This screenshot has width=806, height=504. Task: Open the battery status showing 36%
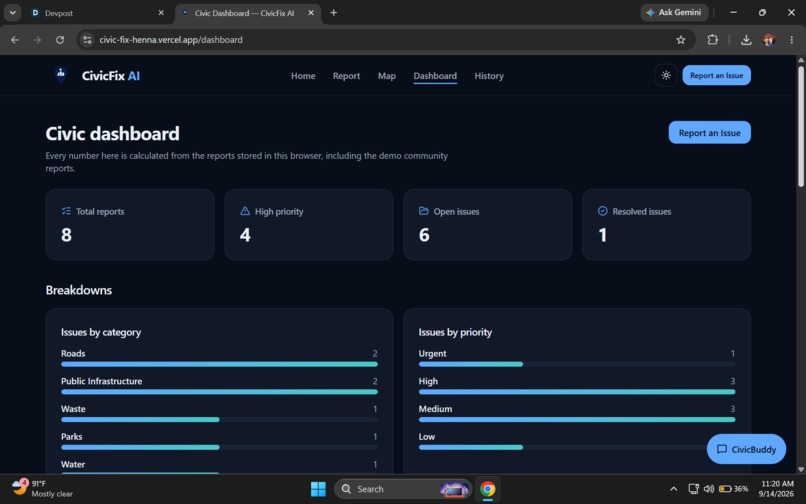734,489
